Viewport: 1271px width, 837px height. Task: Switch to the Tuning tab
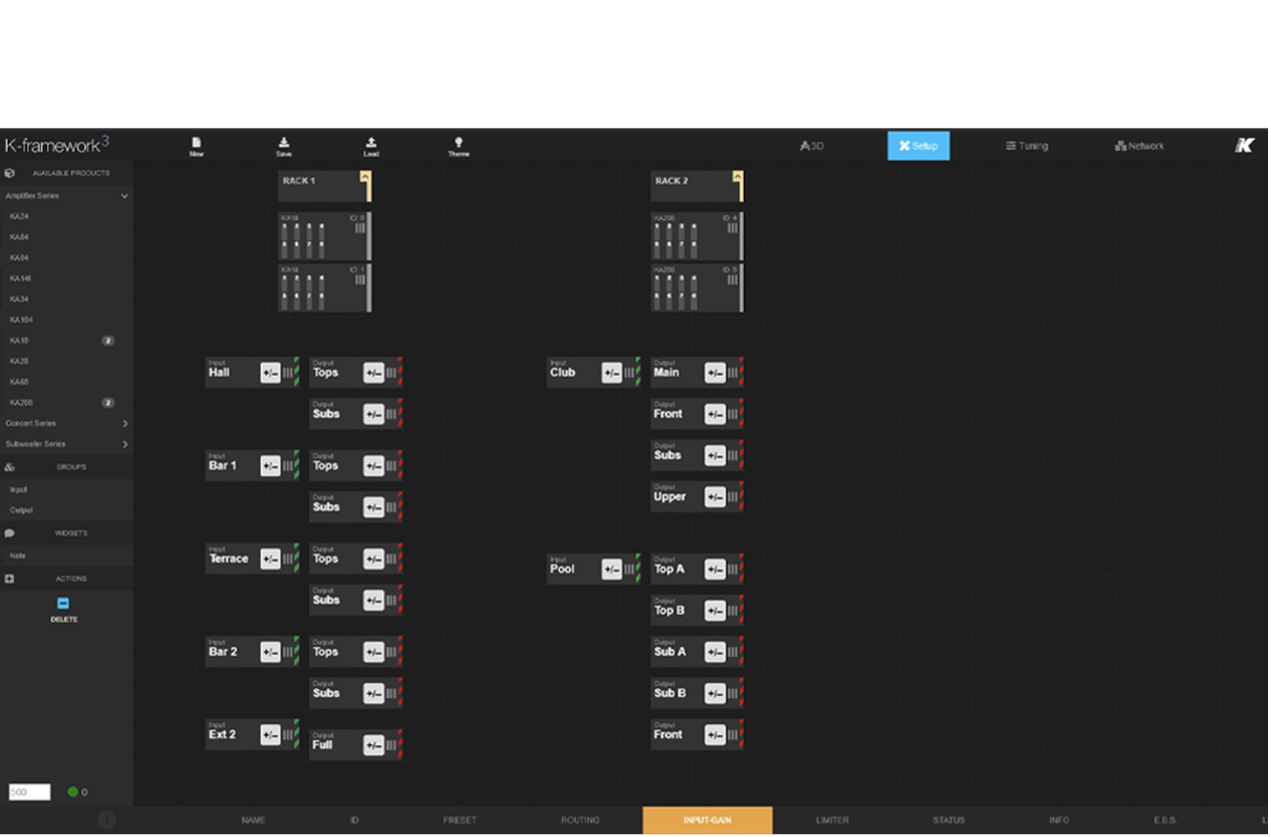pyautogui.click(x=1027, y=146)
